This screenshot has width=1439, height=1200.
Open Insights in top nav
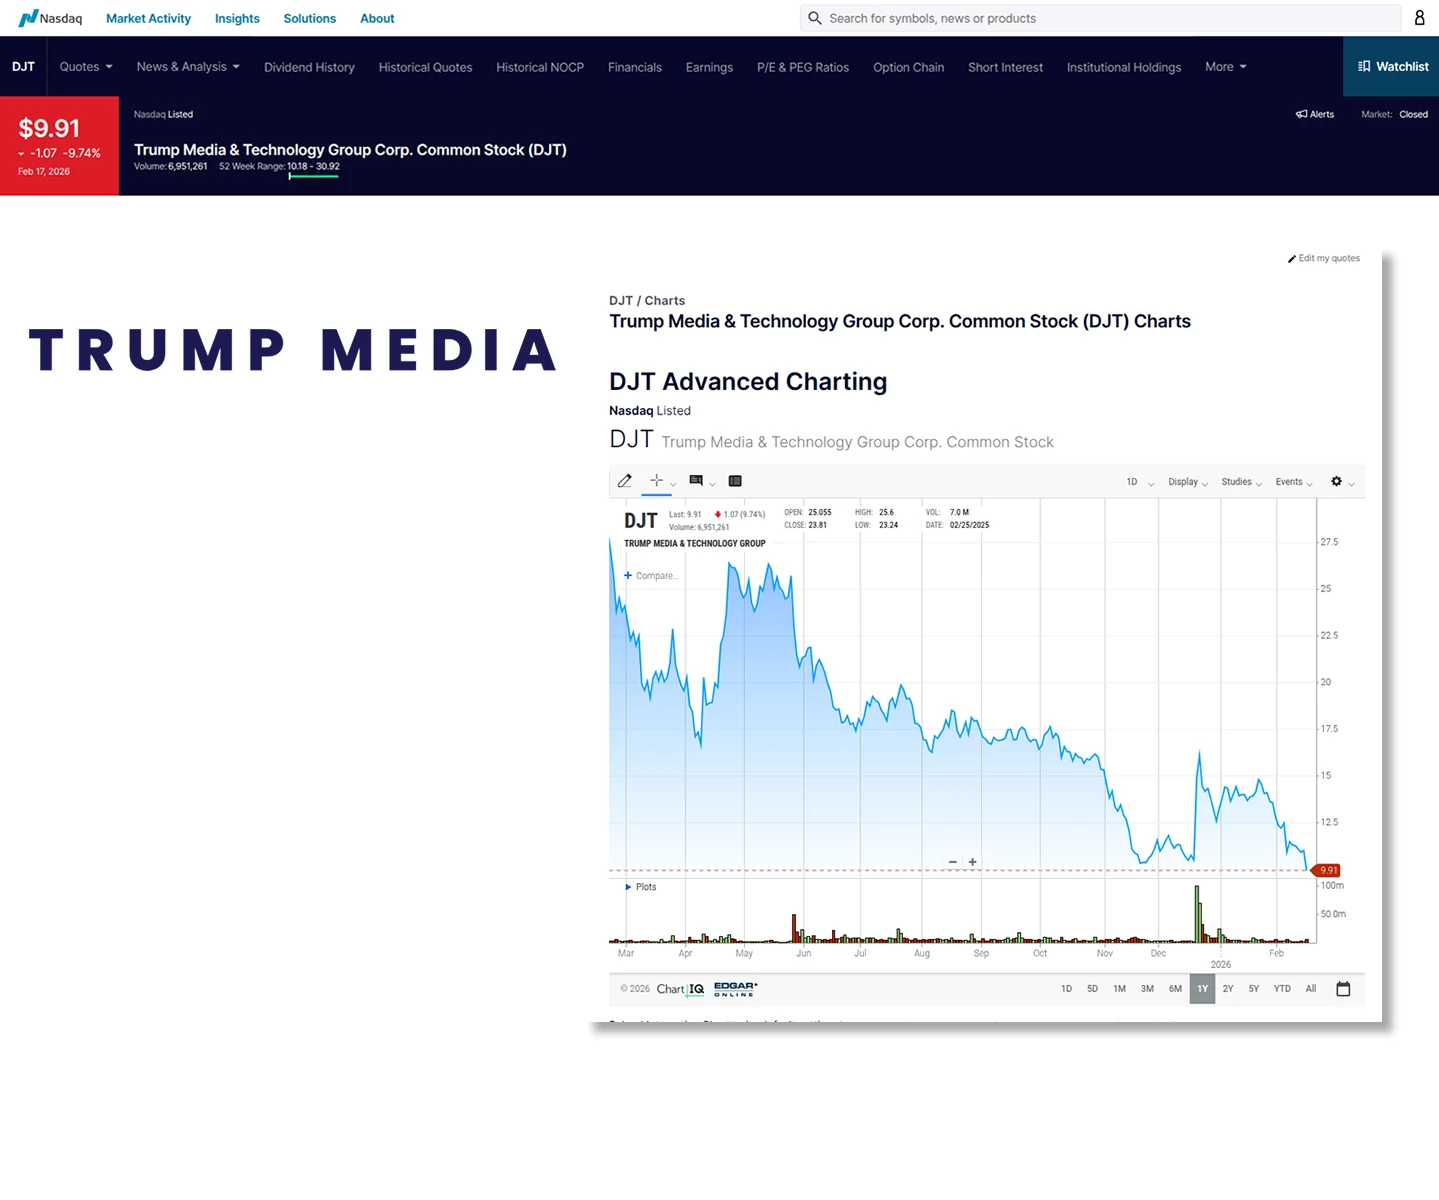coord(237,18)
